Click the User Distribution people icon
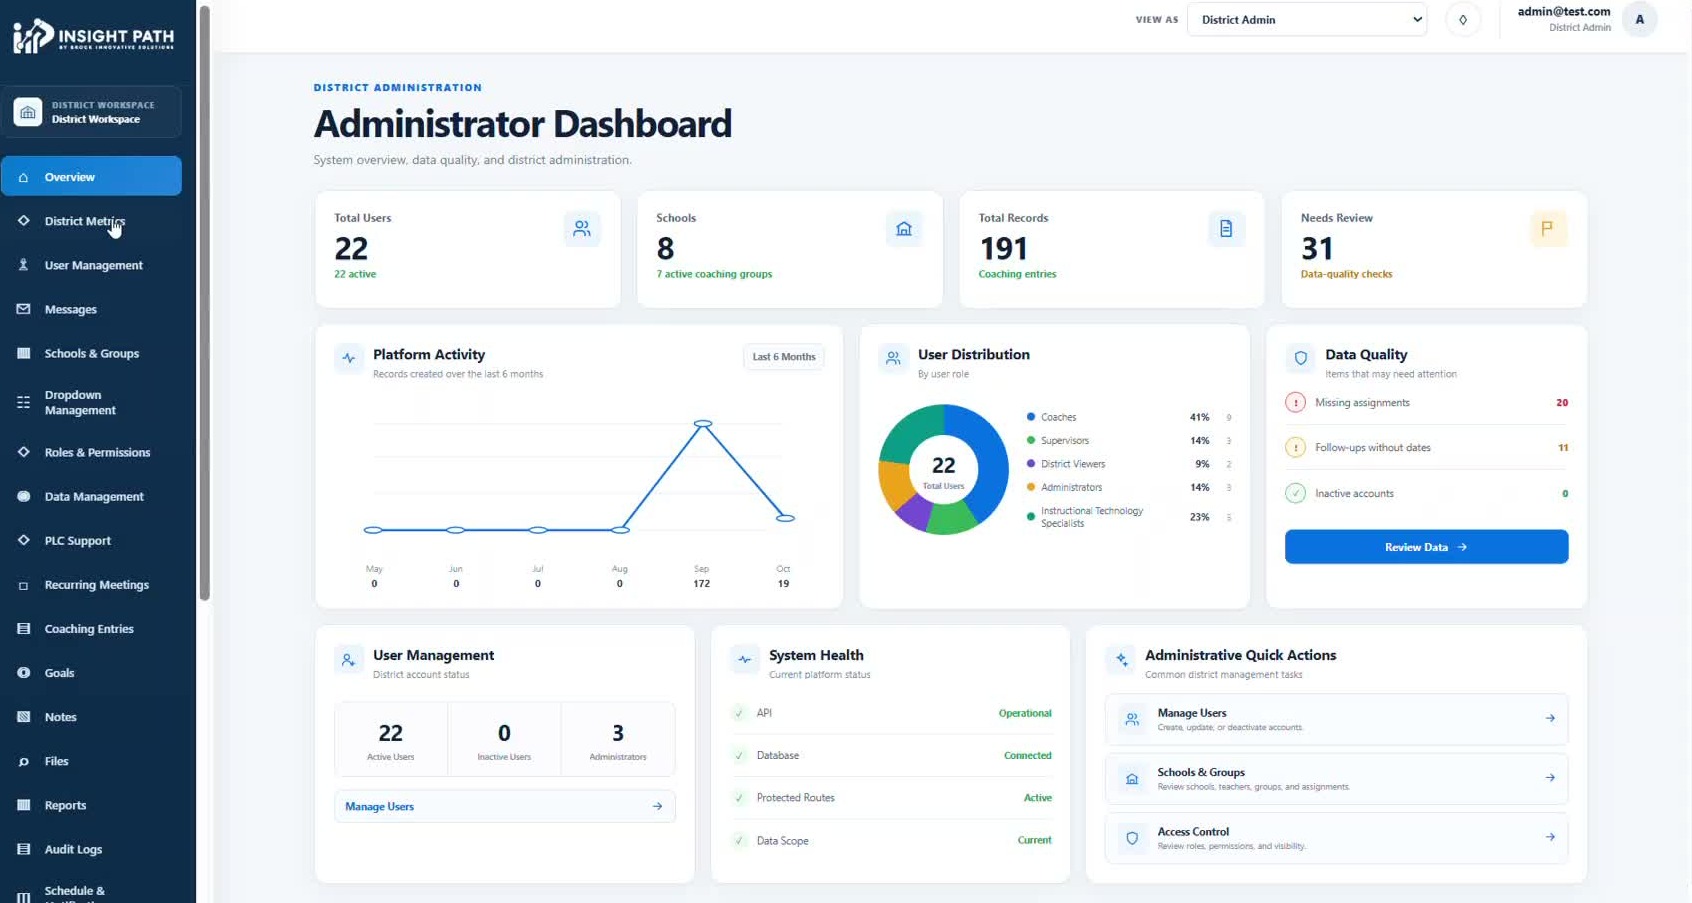This screenshot has height=903, width=1692. click(893, 358)
